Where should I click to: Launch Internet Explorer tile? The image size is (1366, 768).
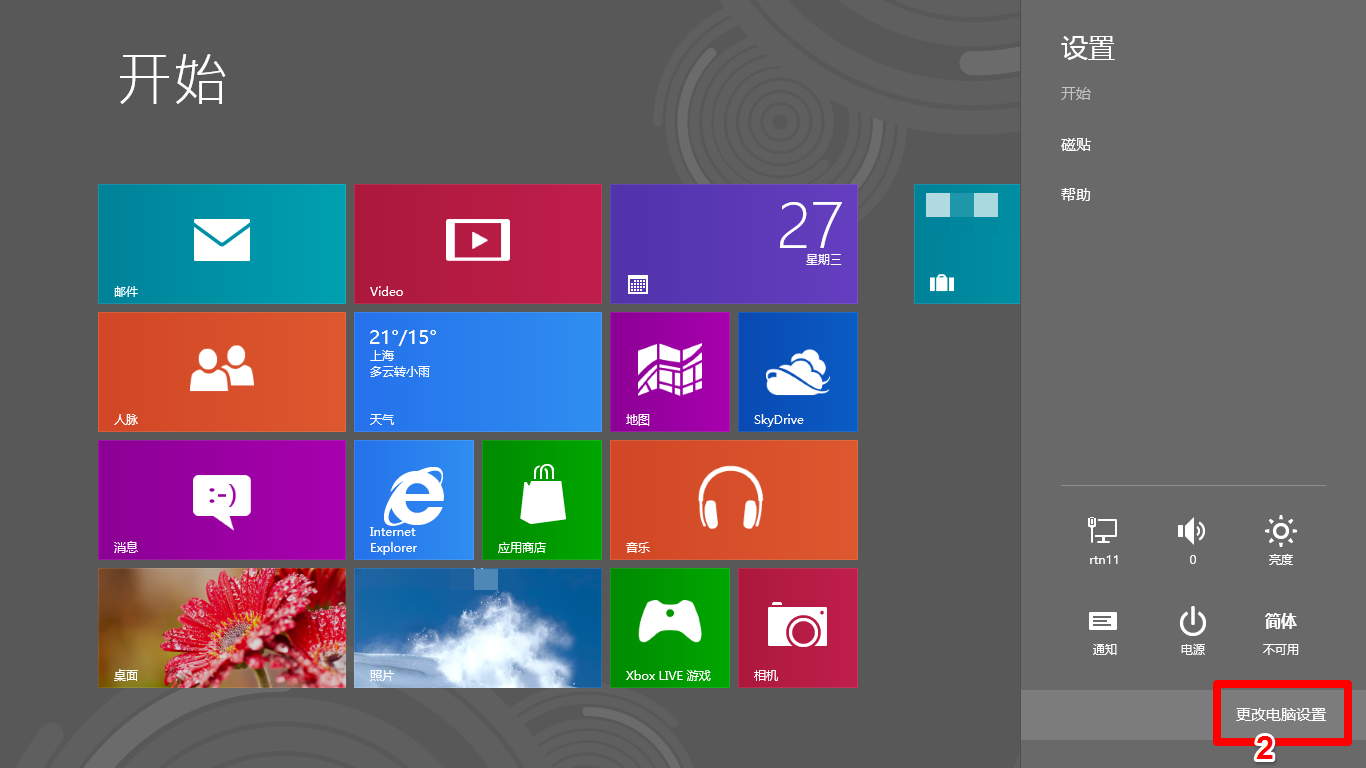coord(414,499)
